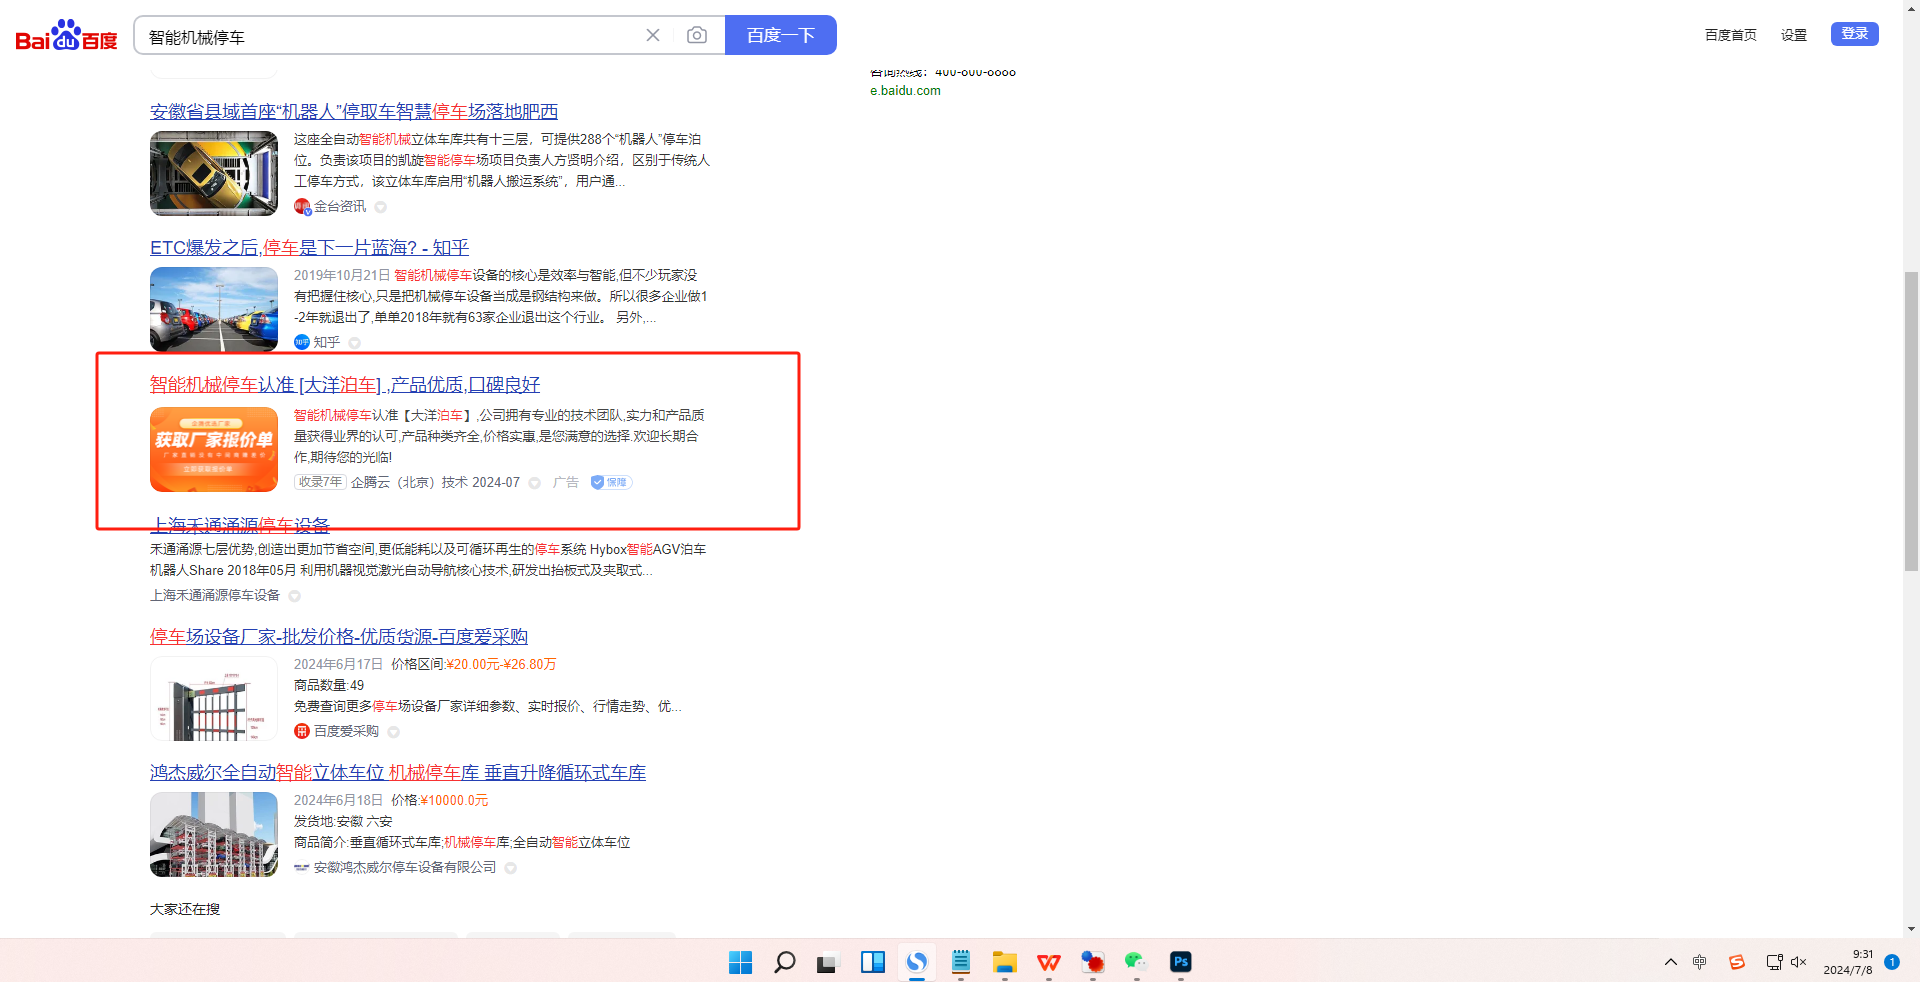Open the e.baidu.com link

coord(905,90)
